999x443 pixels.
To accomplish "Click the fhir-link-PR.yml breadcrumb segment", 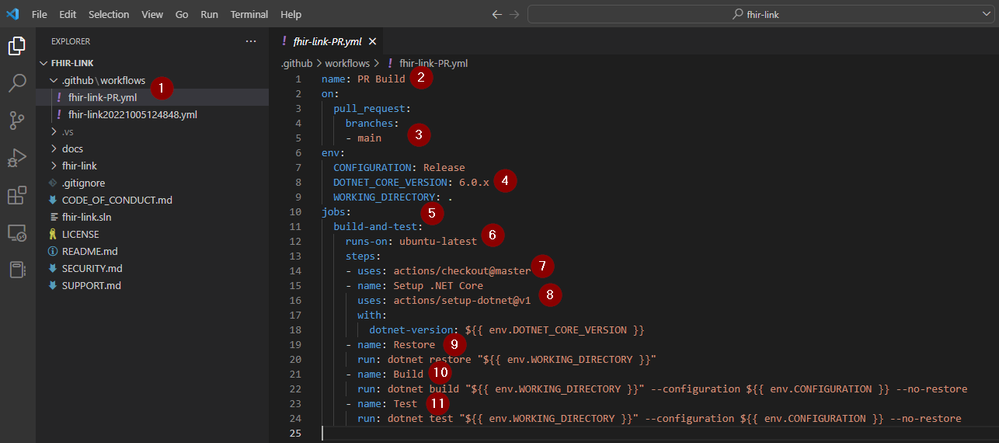I will coord(428,63).
